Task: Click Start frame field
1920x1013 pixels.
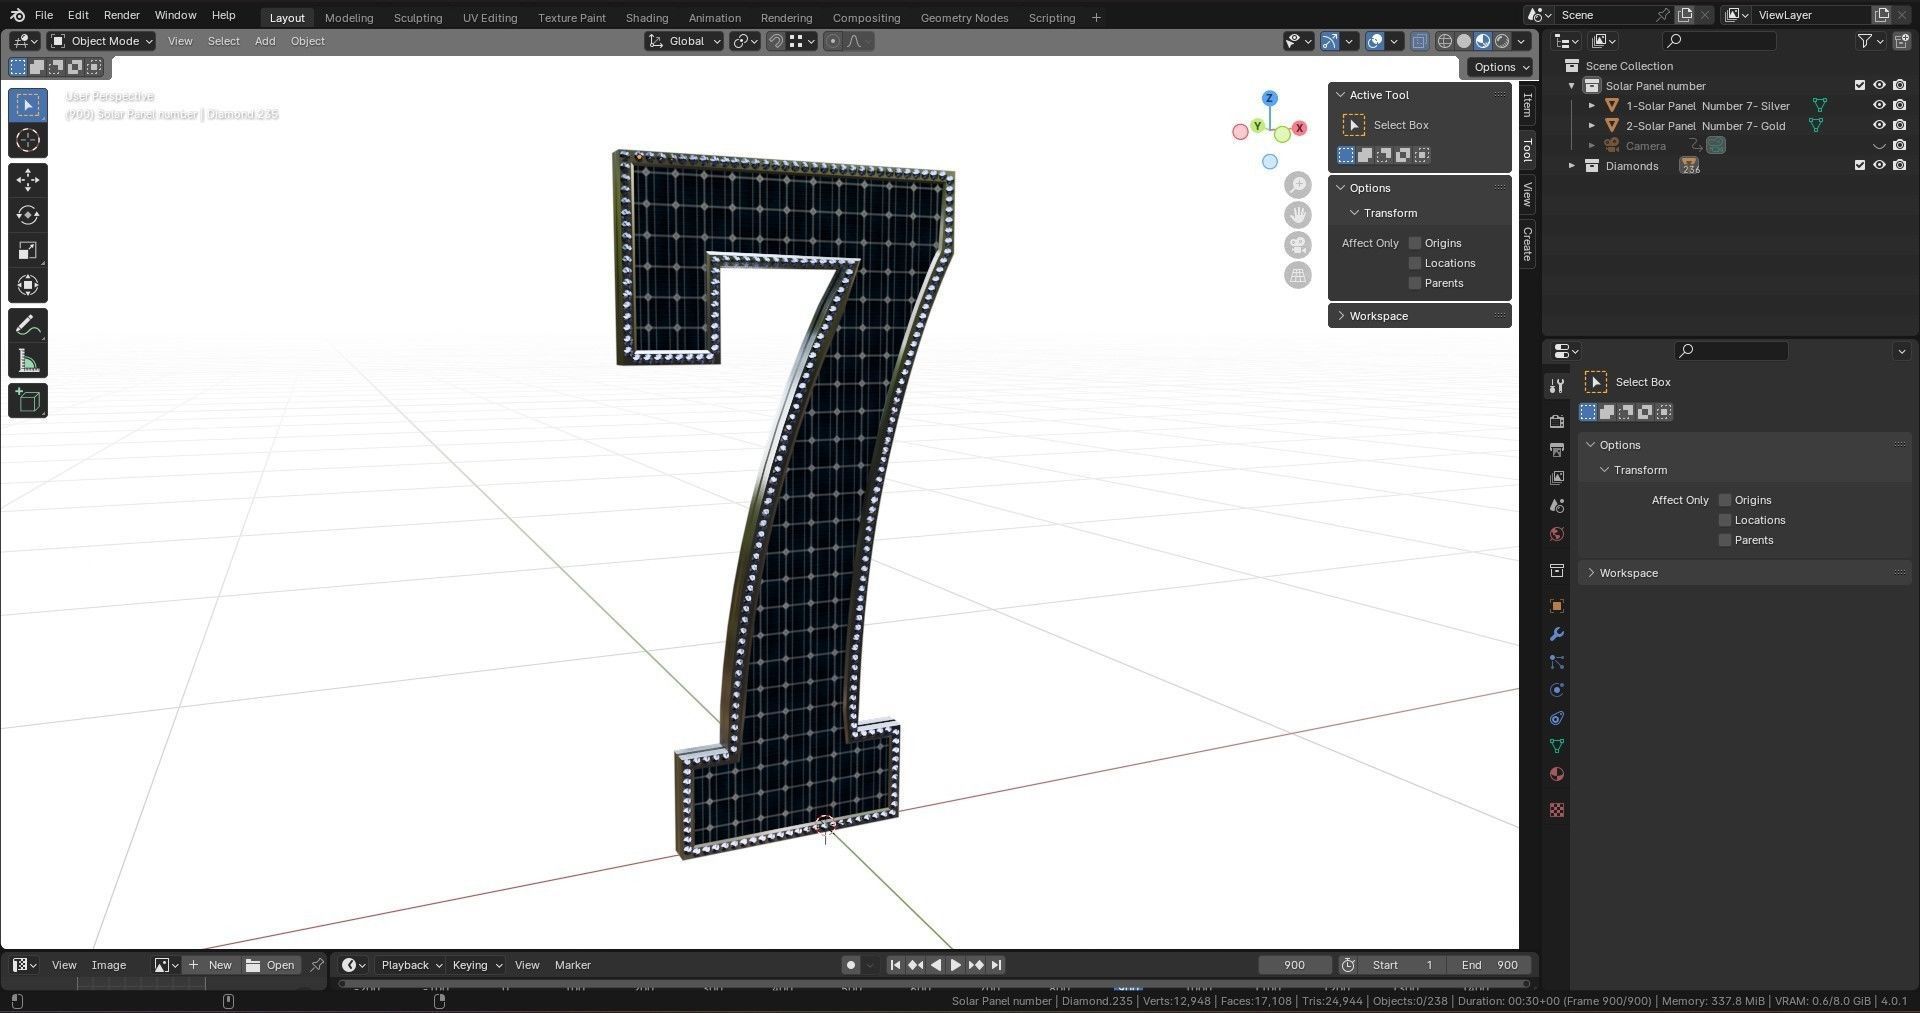Action: (1403, 965)
